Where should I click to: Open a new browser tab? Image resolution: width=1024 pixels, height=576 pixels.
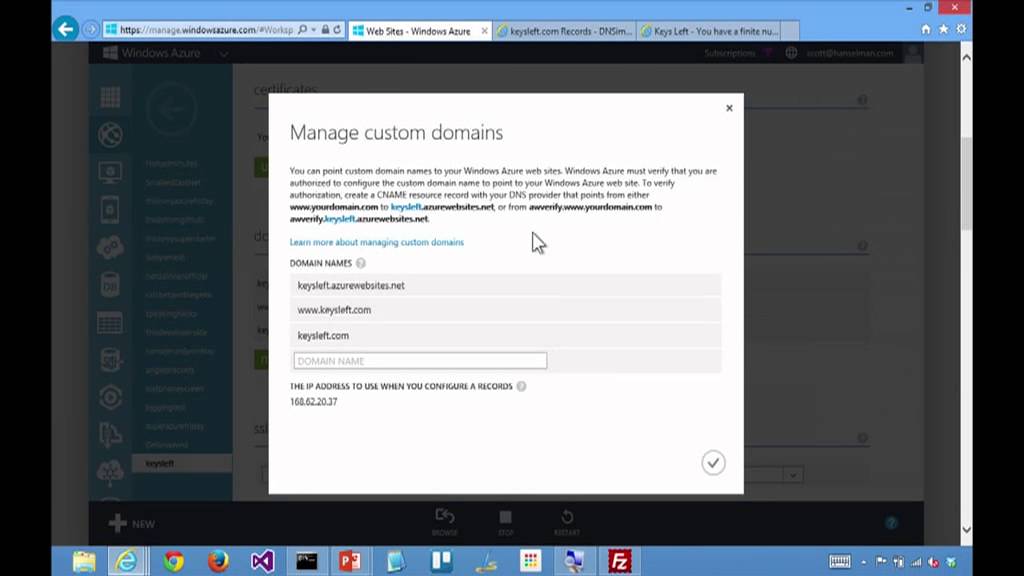(x=790, y=31)
